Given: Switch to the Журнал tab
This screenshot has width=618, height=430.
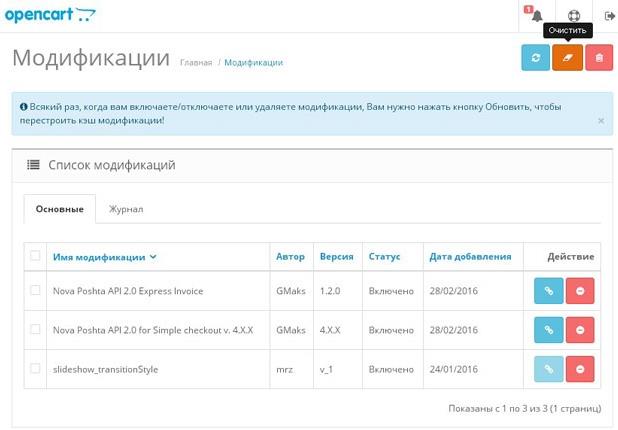Looking at the screenshot, I should click(x=126, y=209).
